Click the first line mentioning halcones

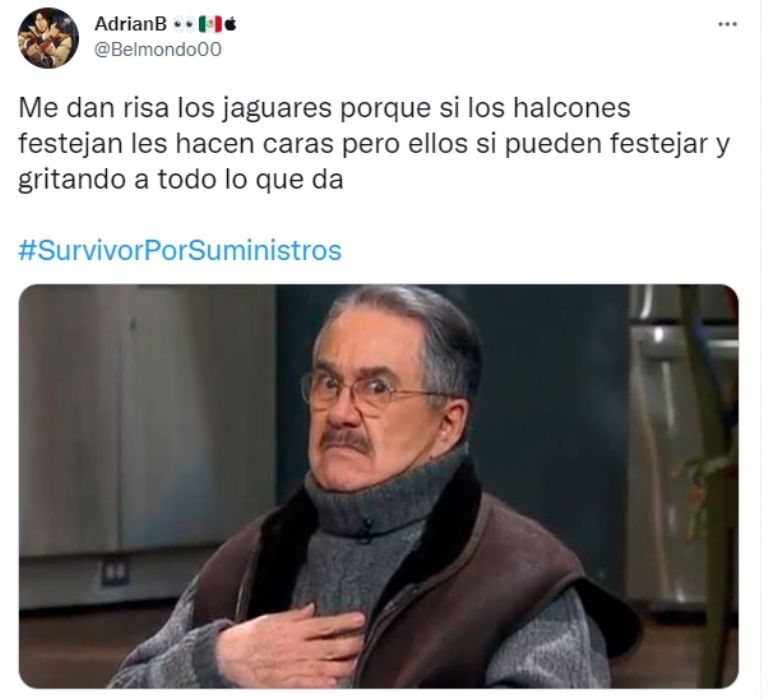pyautogui.click(x=324, y=108)
